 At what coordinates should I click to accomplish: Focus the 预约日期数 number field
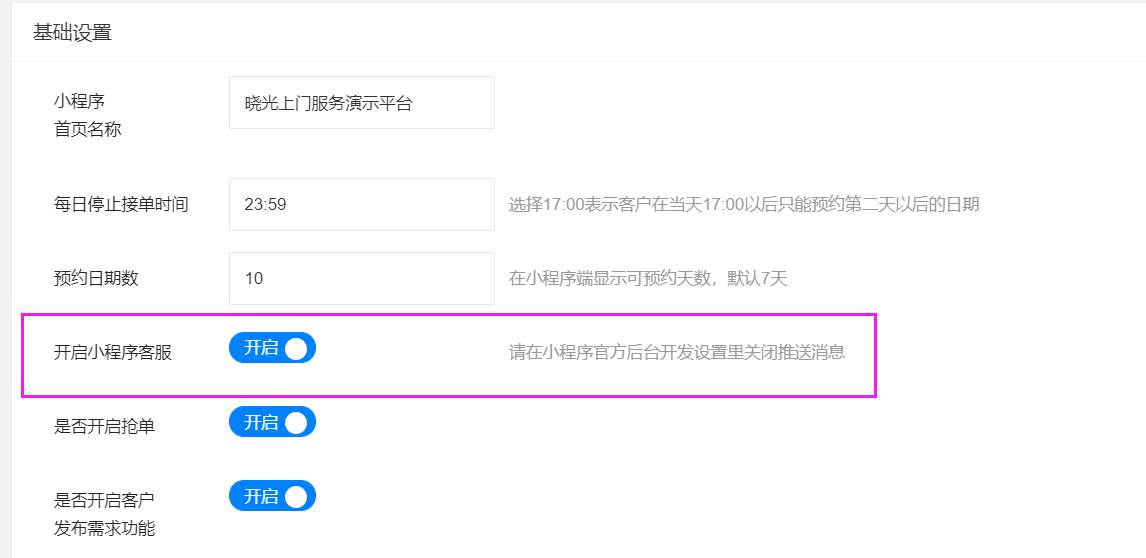(x=361, y=278)
